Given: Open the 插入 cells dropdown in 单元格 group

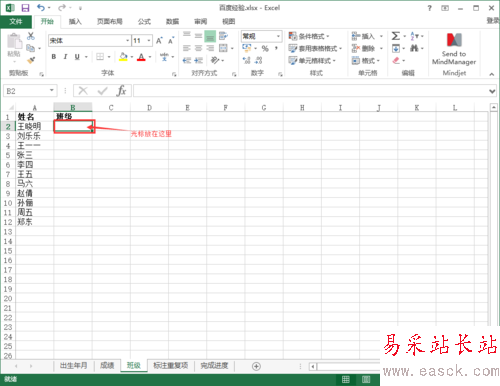Looking at the screenshot, I should tap(367, 36).
